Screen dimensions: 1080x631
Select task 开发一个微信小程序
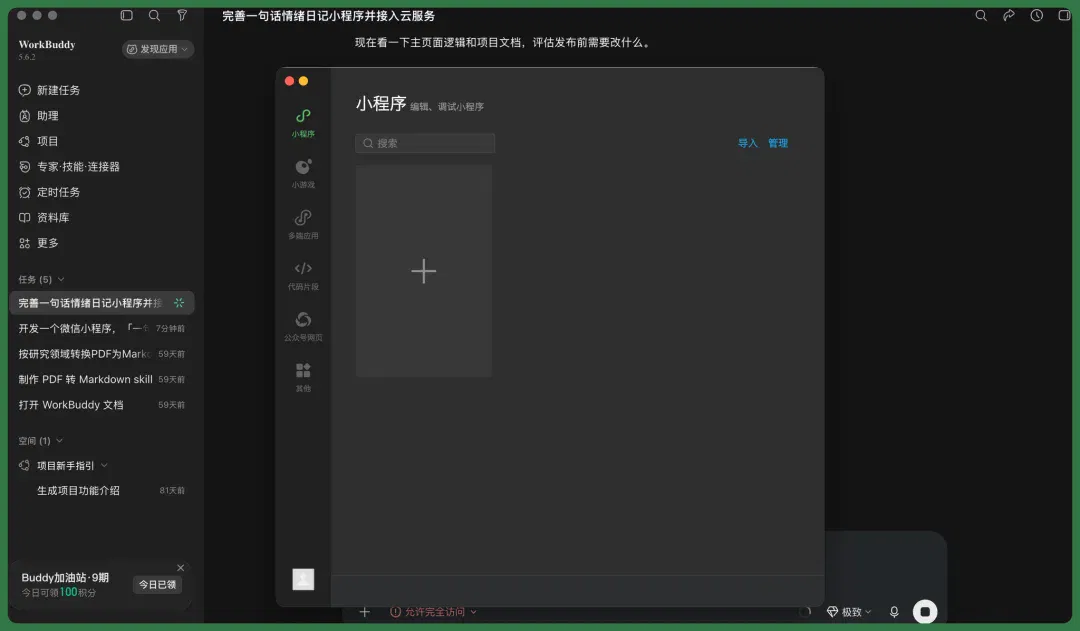pyautogui.click(x=102, y=329)
